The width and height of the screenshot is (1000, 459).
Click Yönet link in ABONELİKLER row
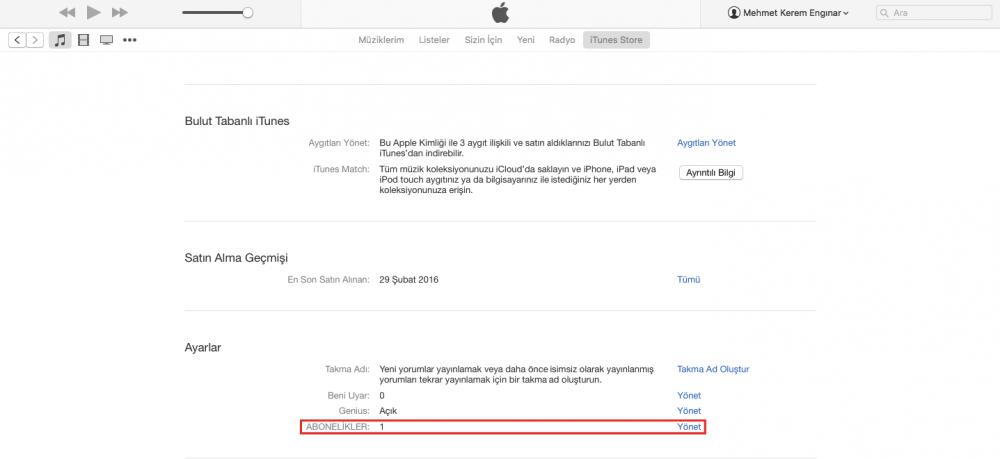click(689, 426)
